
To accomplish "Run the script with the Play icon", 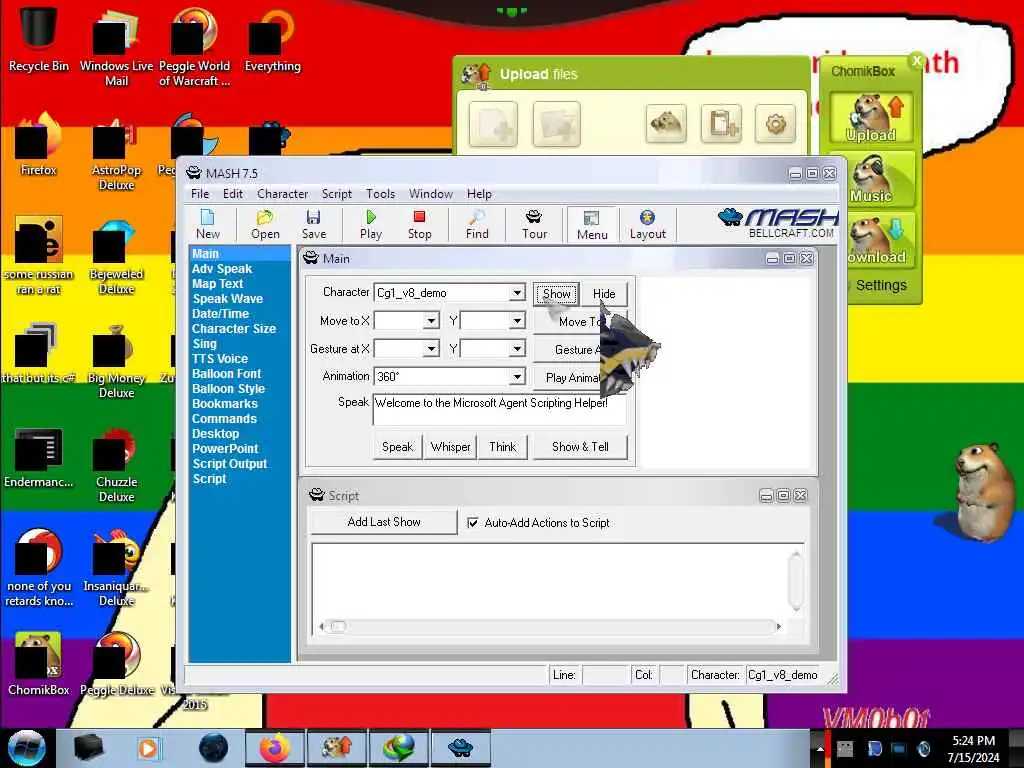I will 371,225.
